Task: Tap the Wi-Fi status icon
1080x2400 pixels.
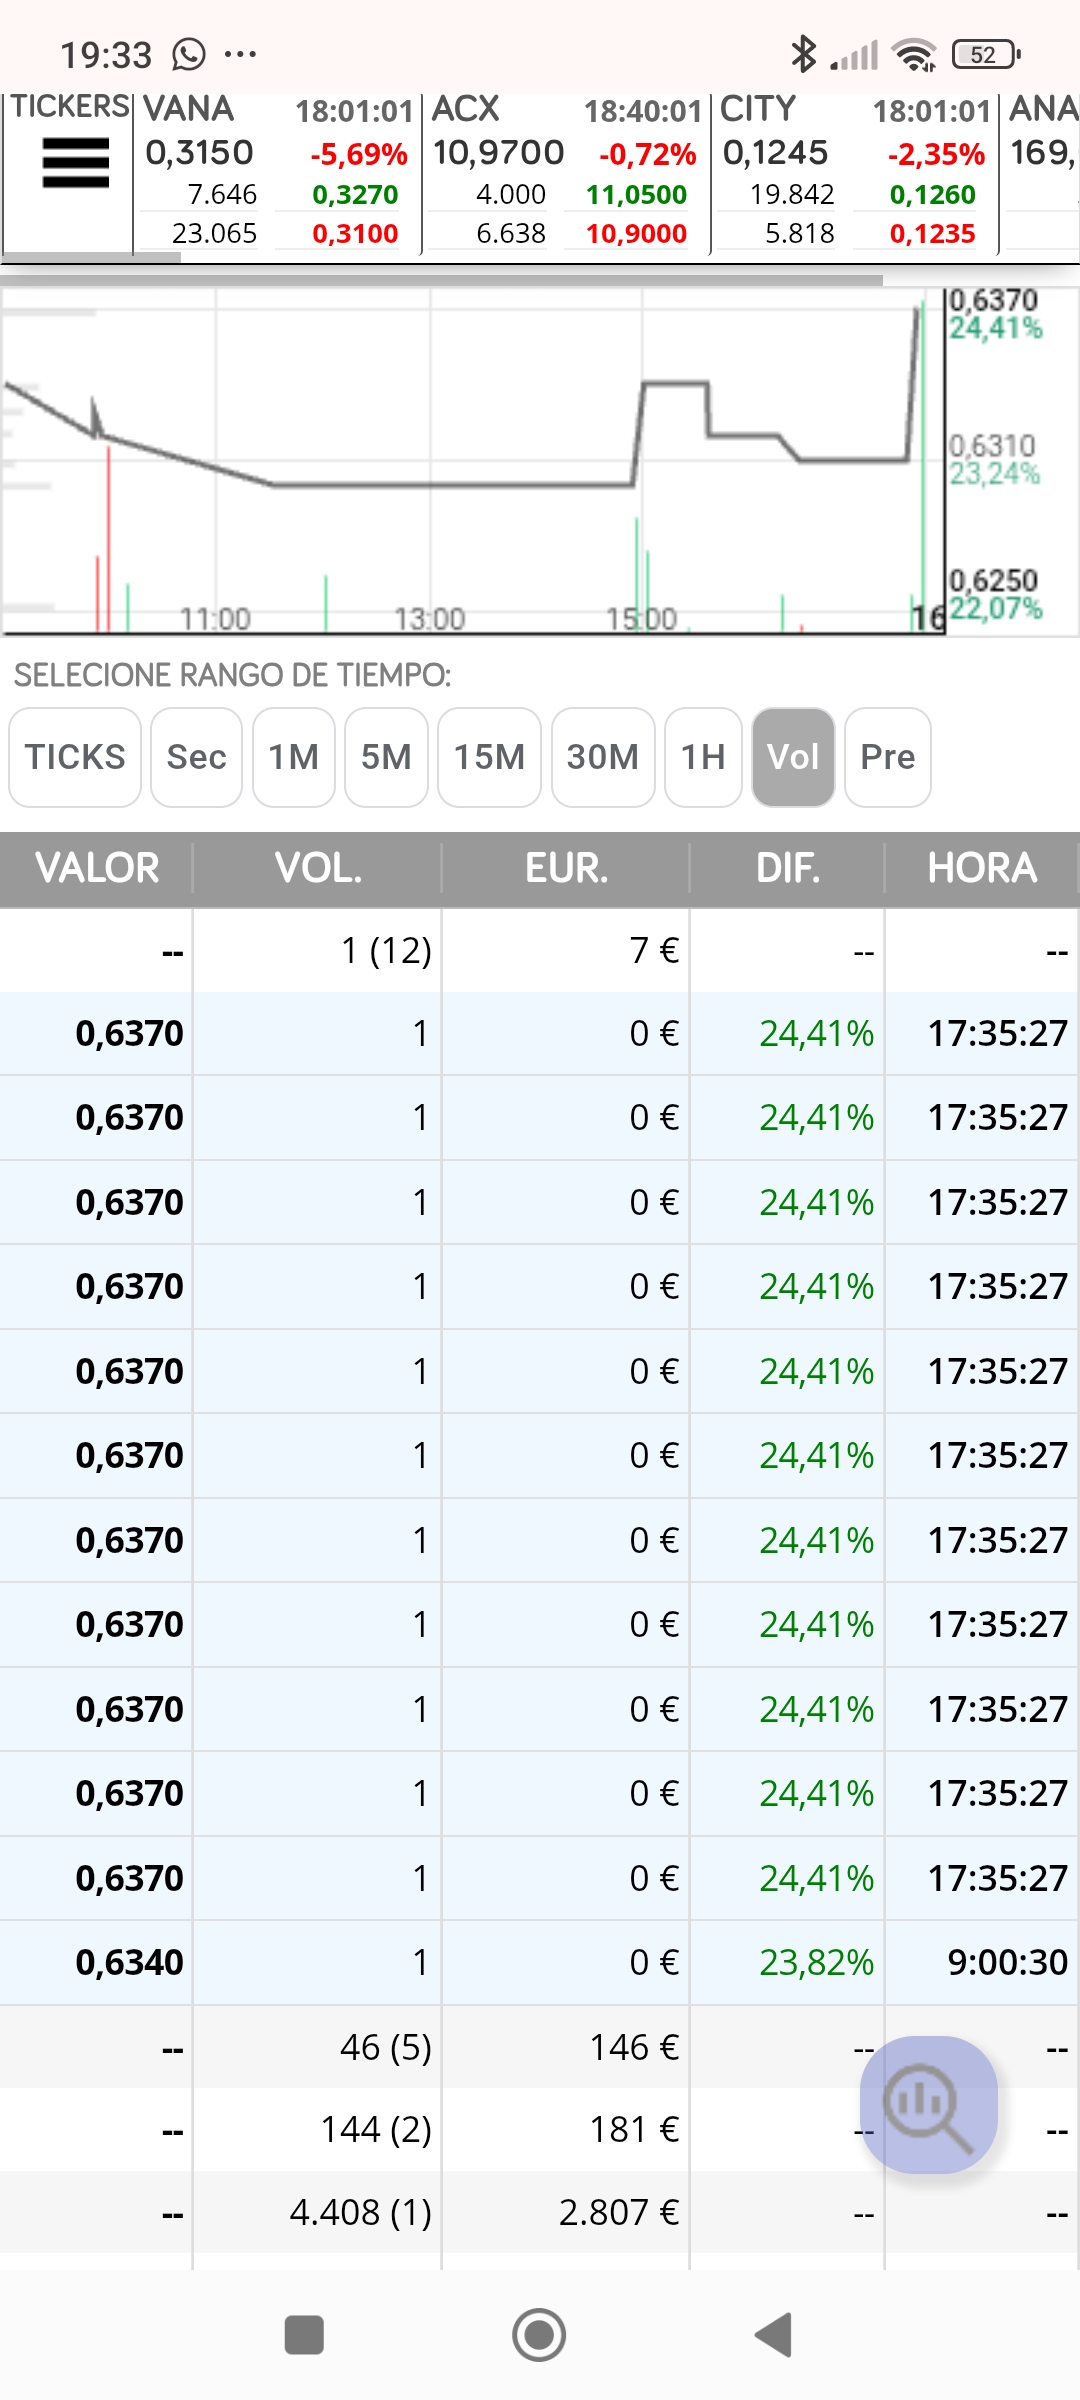Action: point(915,55)
